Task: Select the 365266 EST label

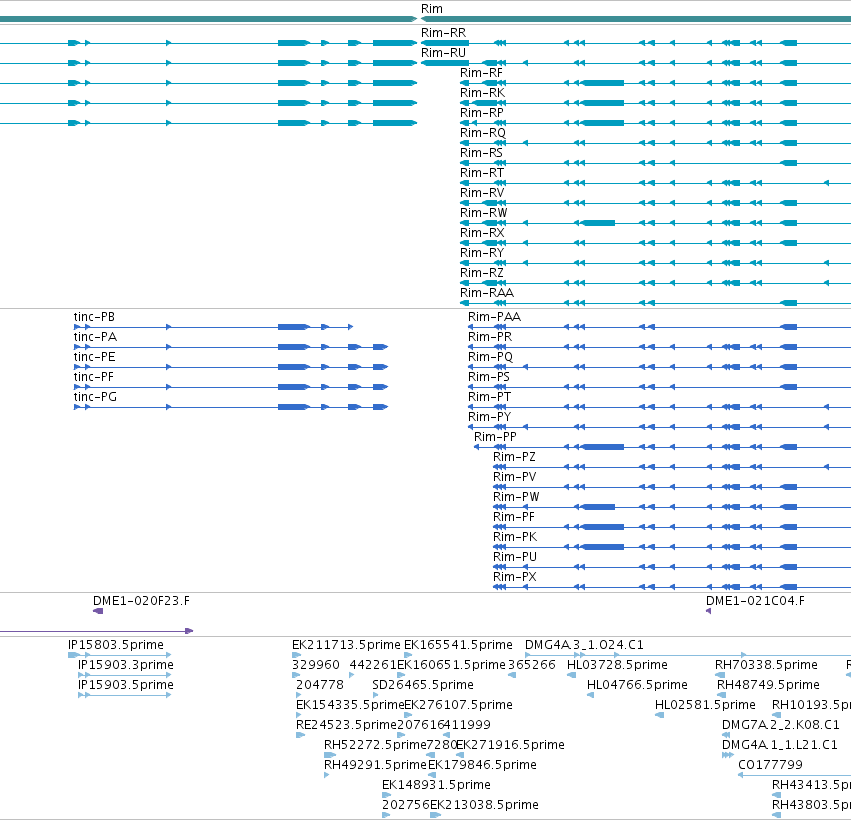Action: pyautogui.click(x=532, y=665)
